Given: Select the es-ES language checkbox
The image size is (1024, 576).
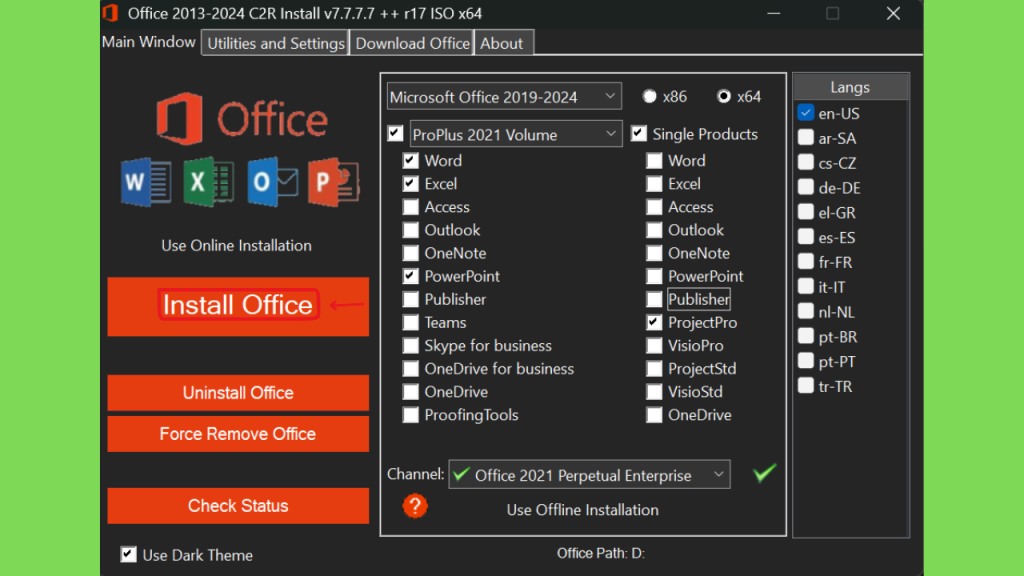Looking at the screenshot, I should tap(806, 237).
